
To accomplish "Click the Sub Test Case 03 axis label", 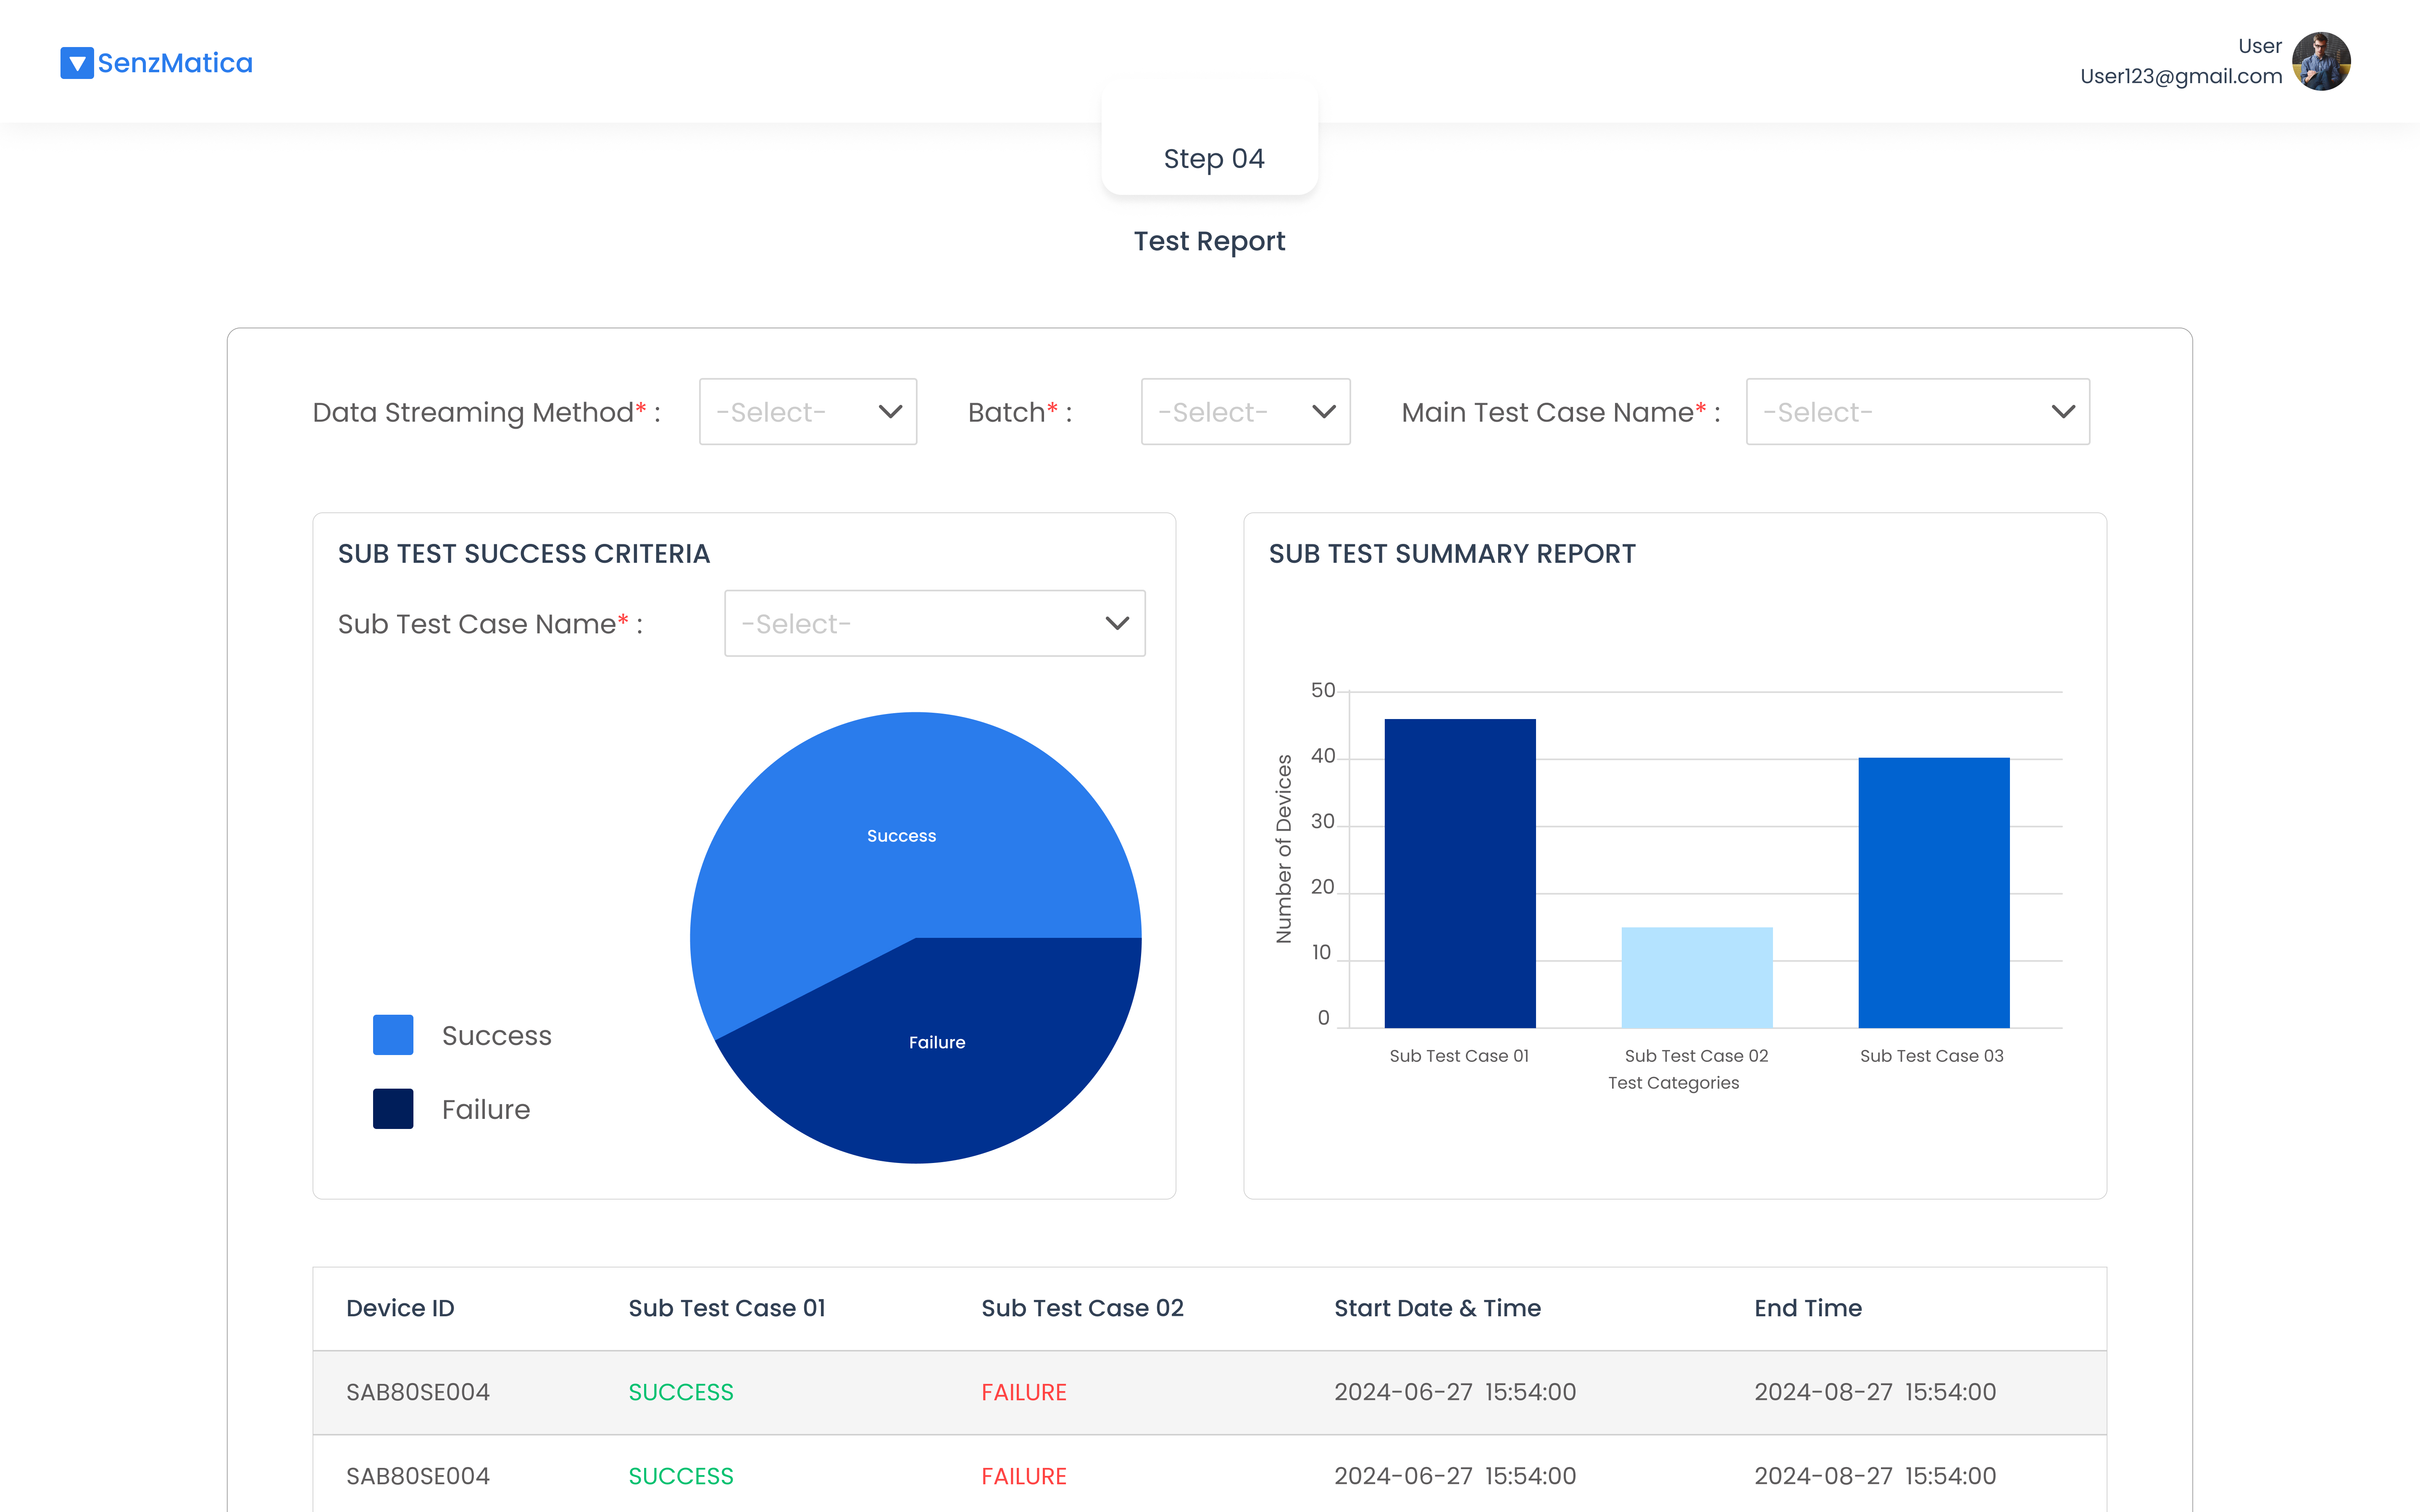I will coord(1931,1056).
